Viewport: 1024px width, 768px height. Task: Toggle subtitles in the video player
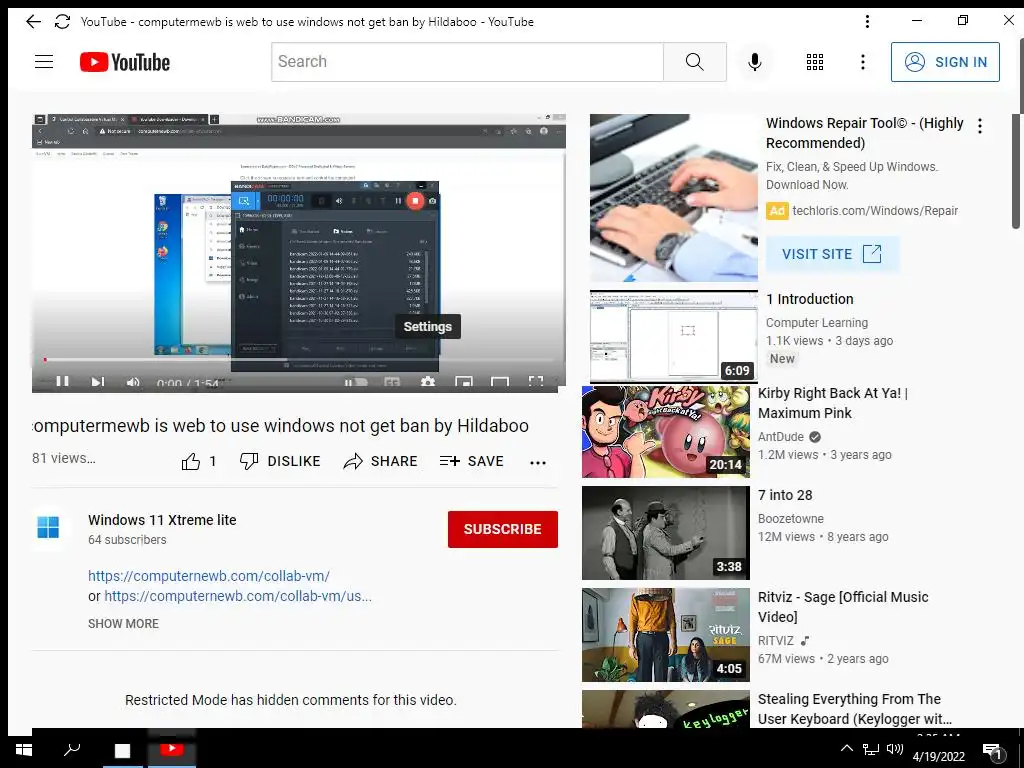tap(392, 383)
